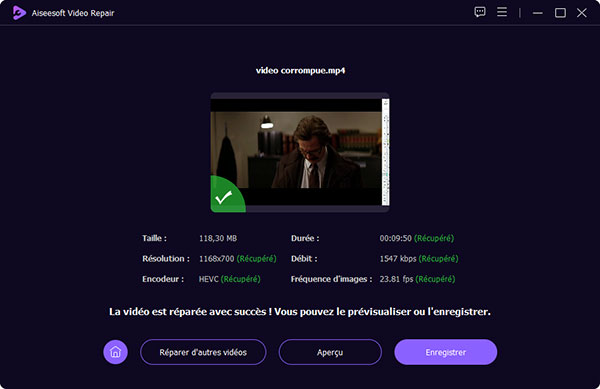Image resolution: width=600 pixels, height=389 pixels.
Task: Maximize the Video Repair window
Action: [560, 13]
